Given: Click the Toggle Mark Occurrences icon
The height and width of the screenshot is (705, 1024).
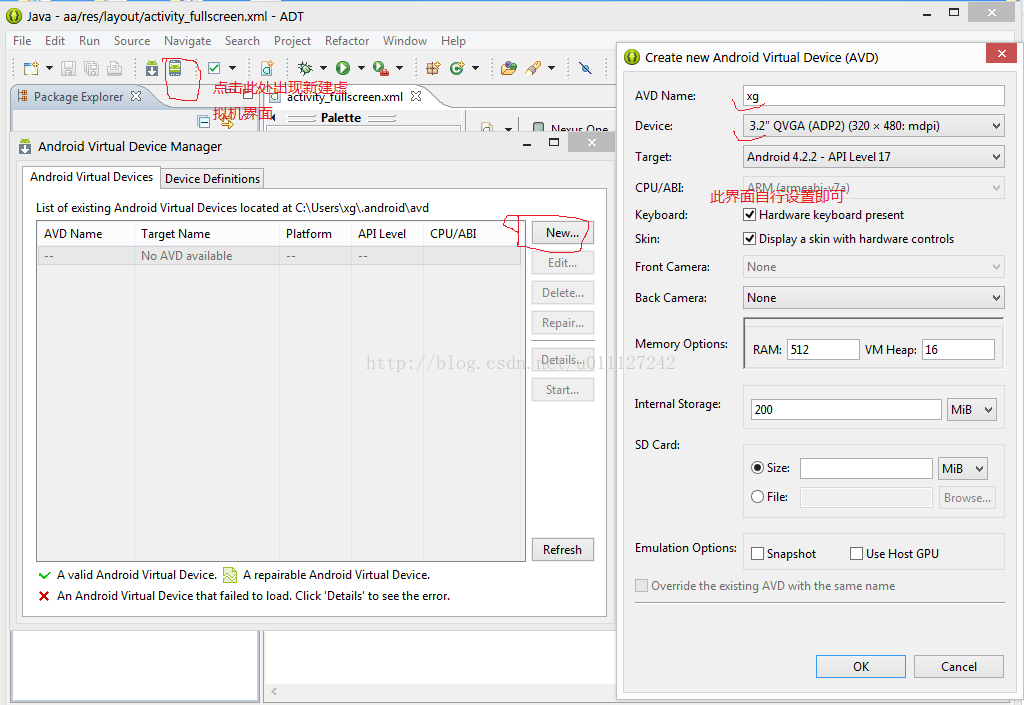Looking at the screenshot, I should pyautogui.click(x=585, y=68).
